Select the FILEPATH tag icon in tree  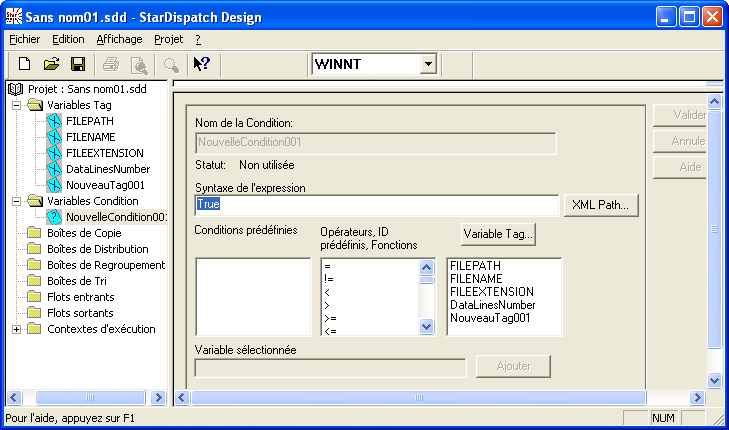(54, 121)
